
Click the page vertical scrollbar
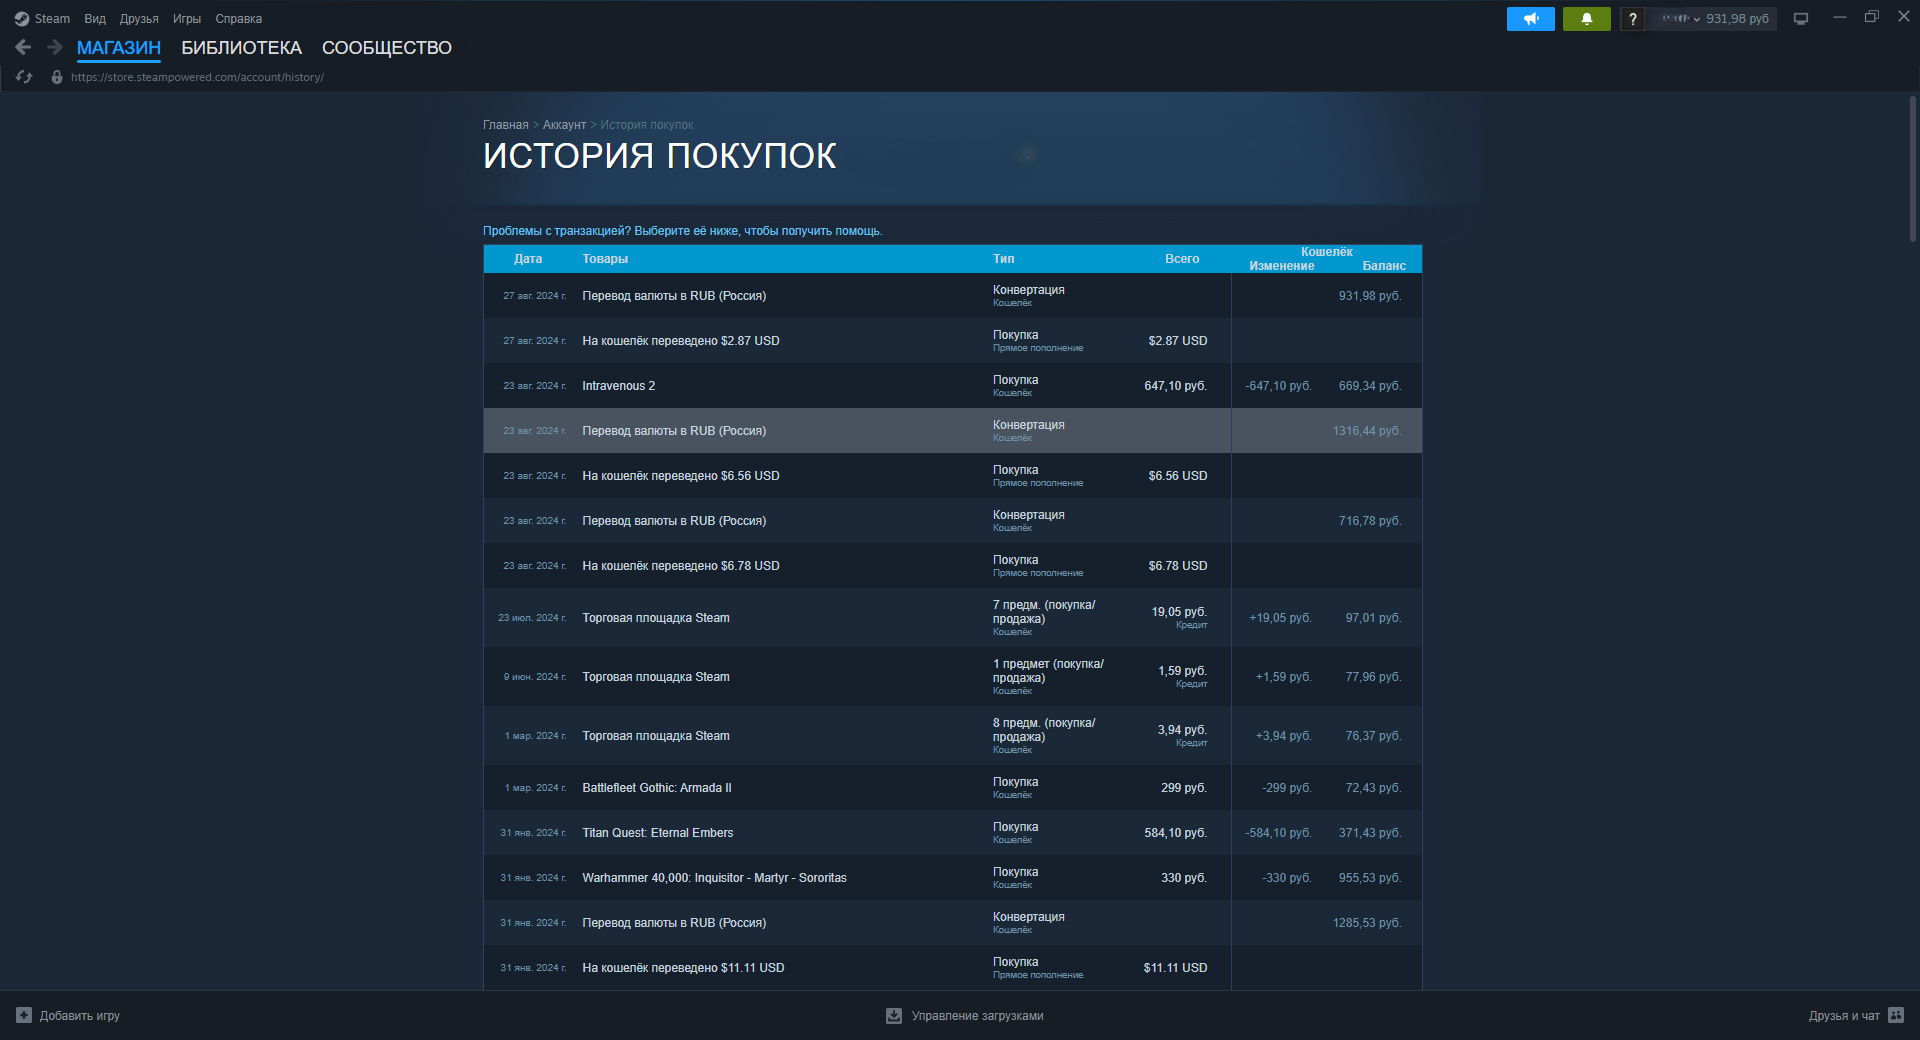pos(1913,168)
